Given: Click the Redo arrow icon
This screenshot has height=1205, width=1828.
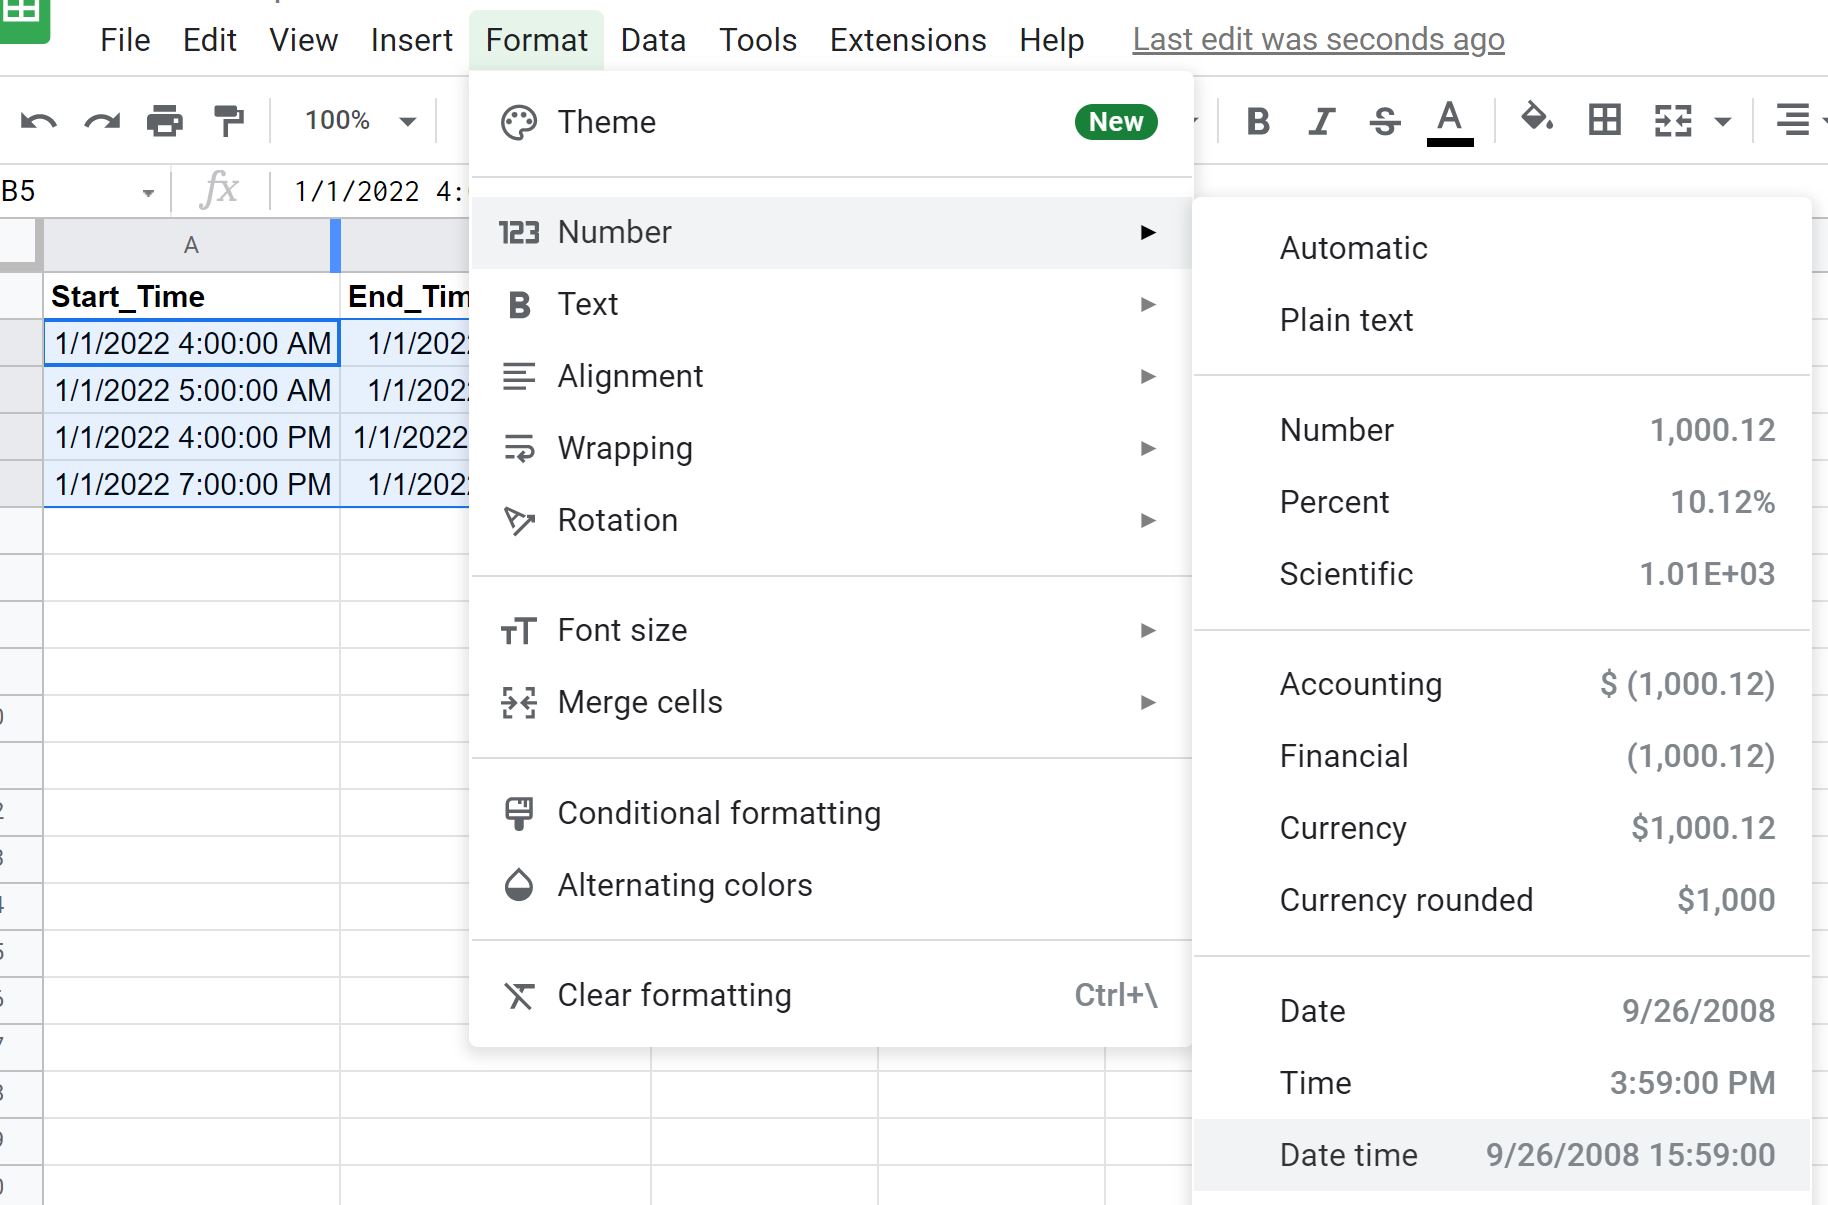Looking at the screenshot, I should [x=101, y=122].
